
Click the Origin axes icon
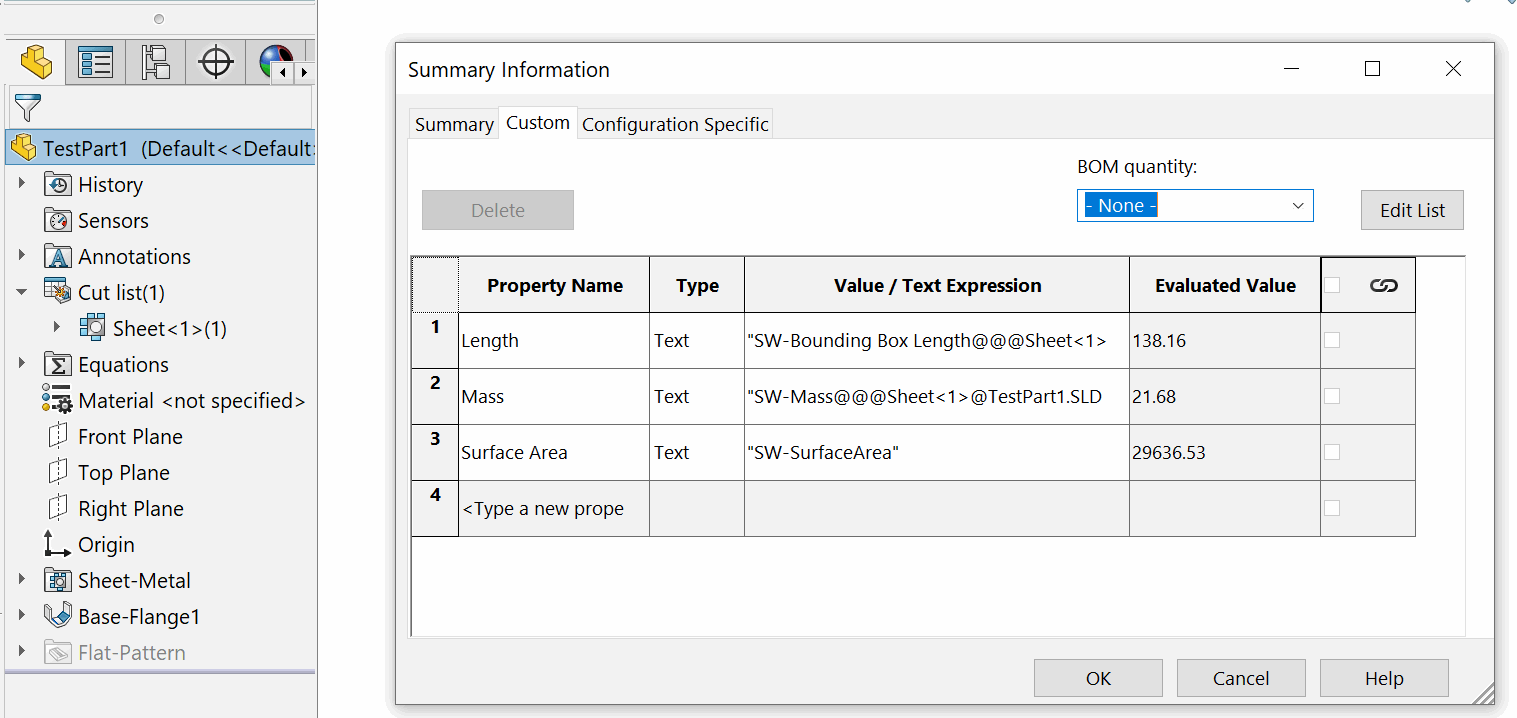coord(58,544)
